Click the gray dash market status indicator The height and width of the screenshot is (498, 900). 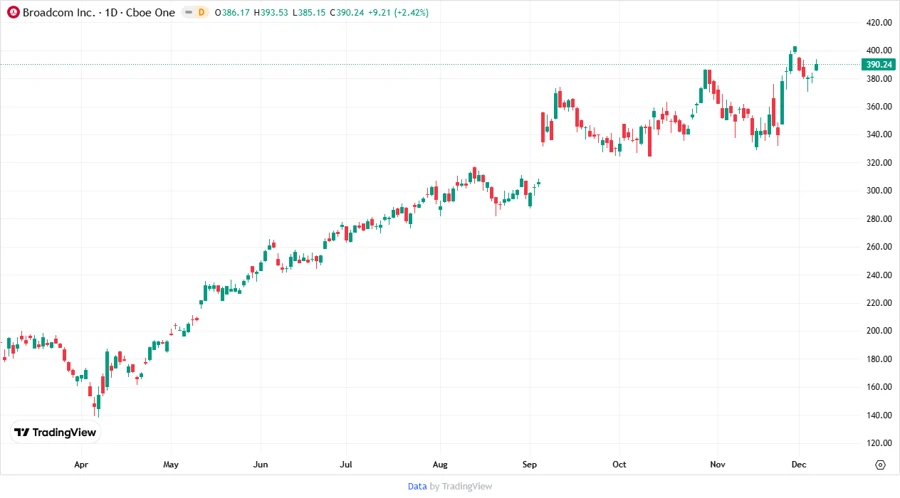(x=188, y=12)
